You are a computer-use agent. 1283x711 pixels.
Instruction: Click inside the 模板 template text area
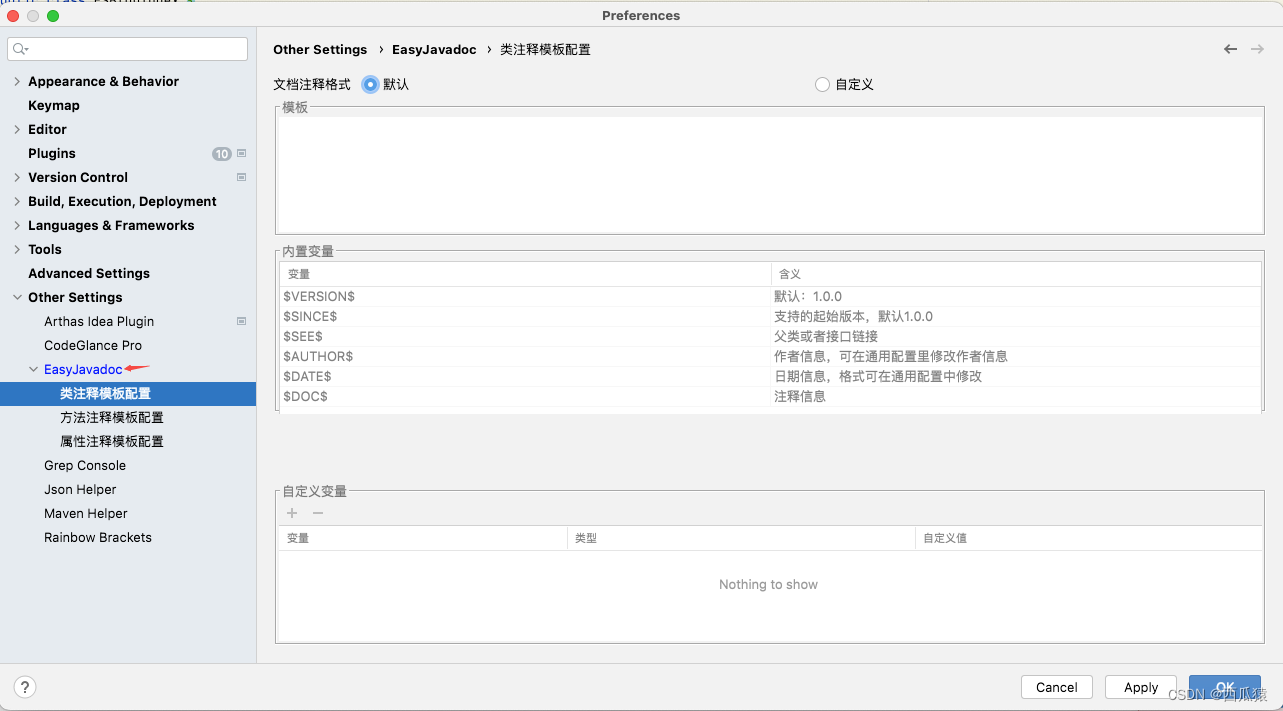pos(769,174)
